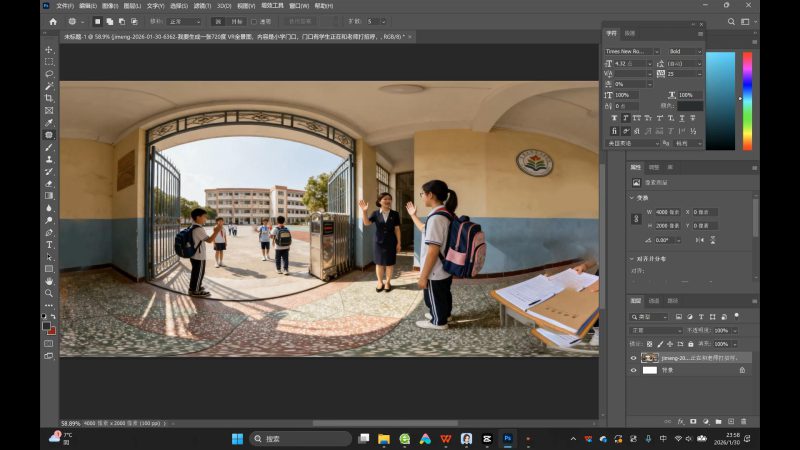800x450 pixels.
Task: Open the Times New Roman font dropdown
Action: pyautogui.click(x=657, y=52)
